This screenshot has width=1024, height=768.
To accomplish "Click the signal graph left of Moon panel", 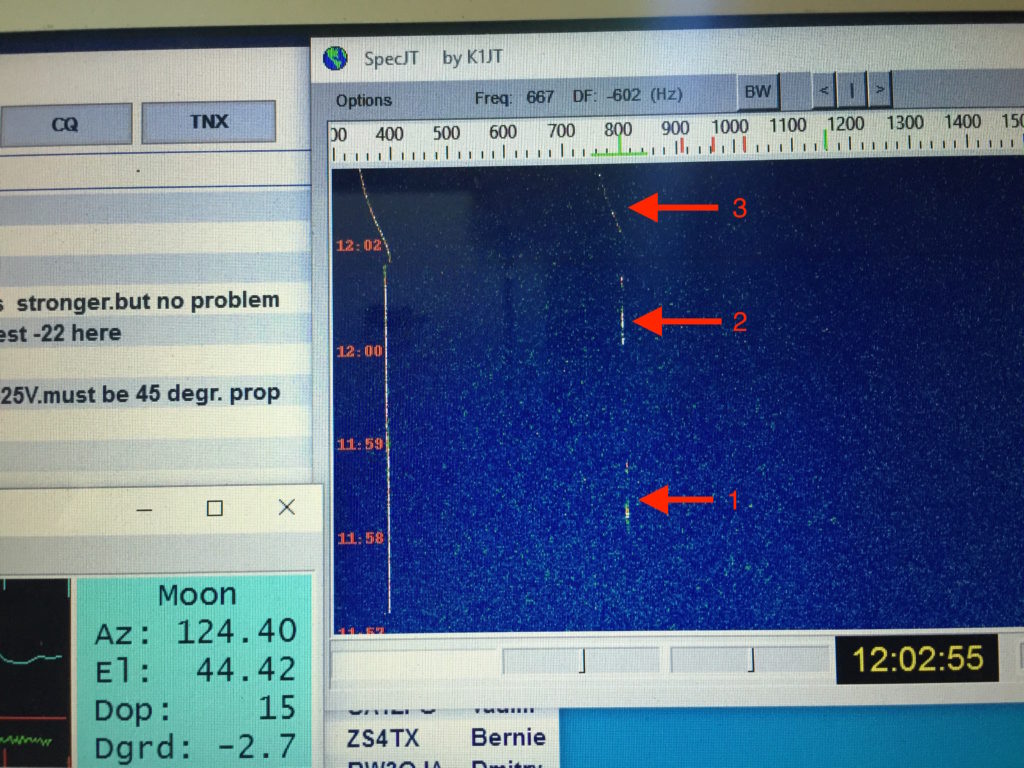I will [35, 673].
